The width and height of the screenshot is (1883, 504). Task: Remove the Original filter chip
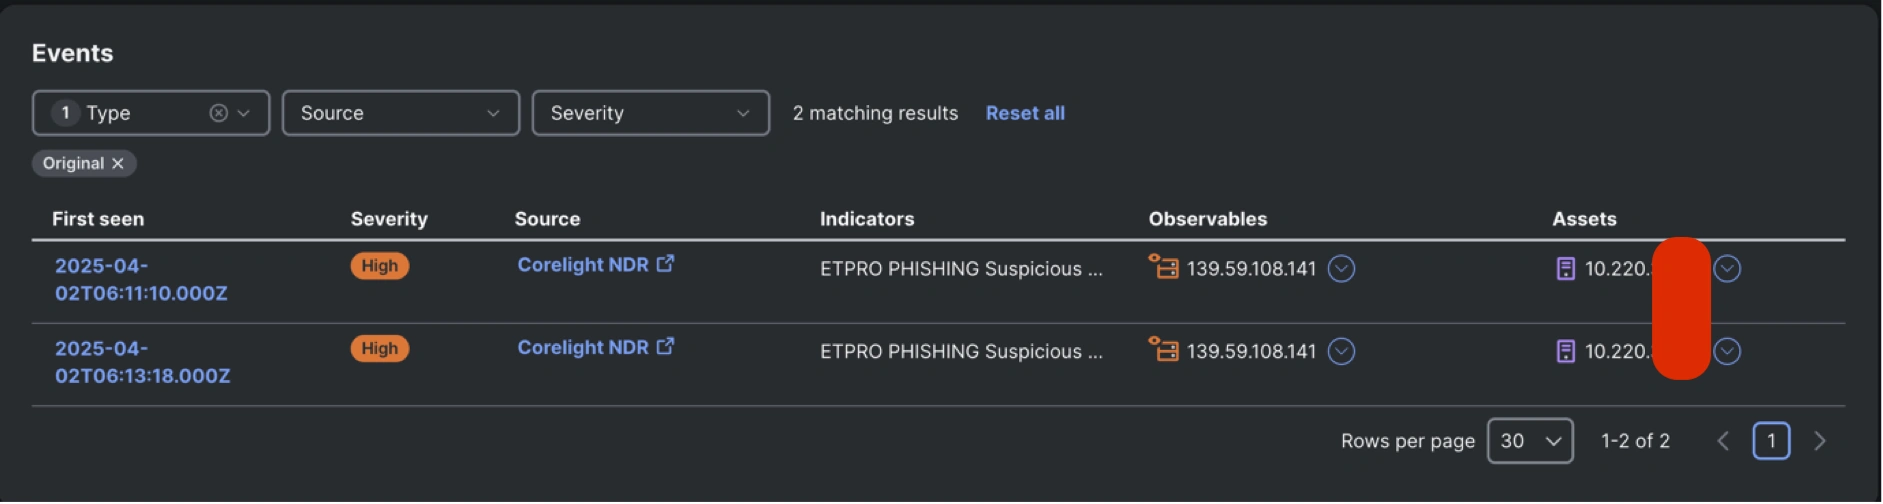(118, 164)
